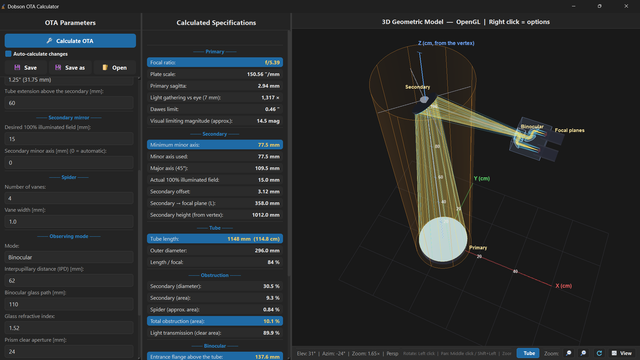
Task: Click the Outer diameter row
Action: pos(215,251)
